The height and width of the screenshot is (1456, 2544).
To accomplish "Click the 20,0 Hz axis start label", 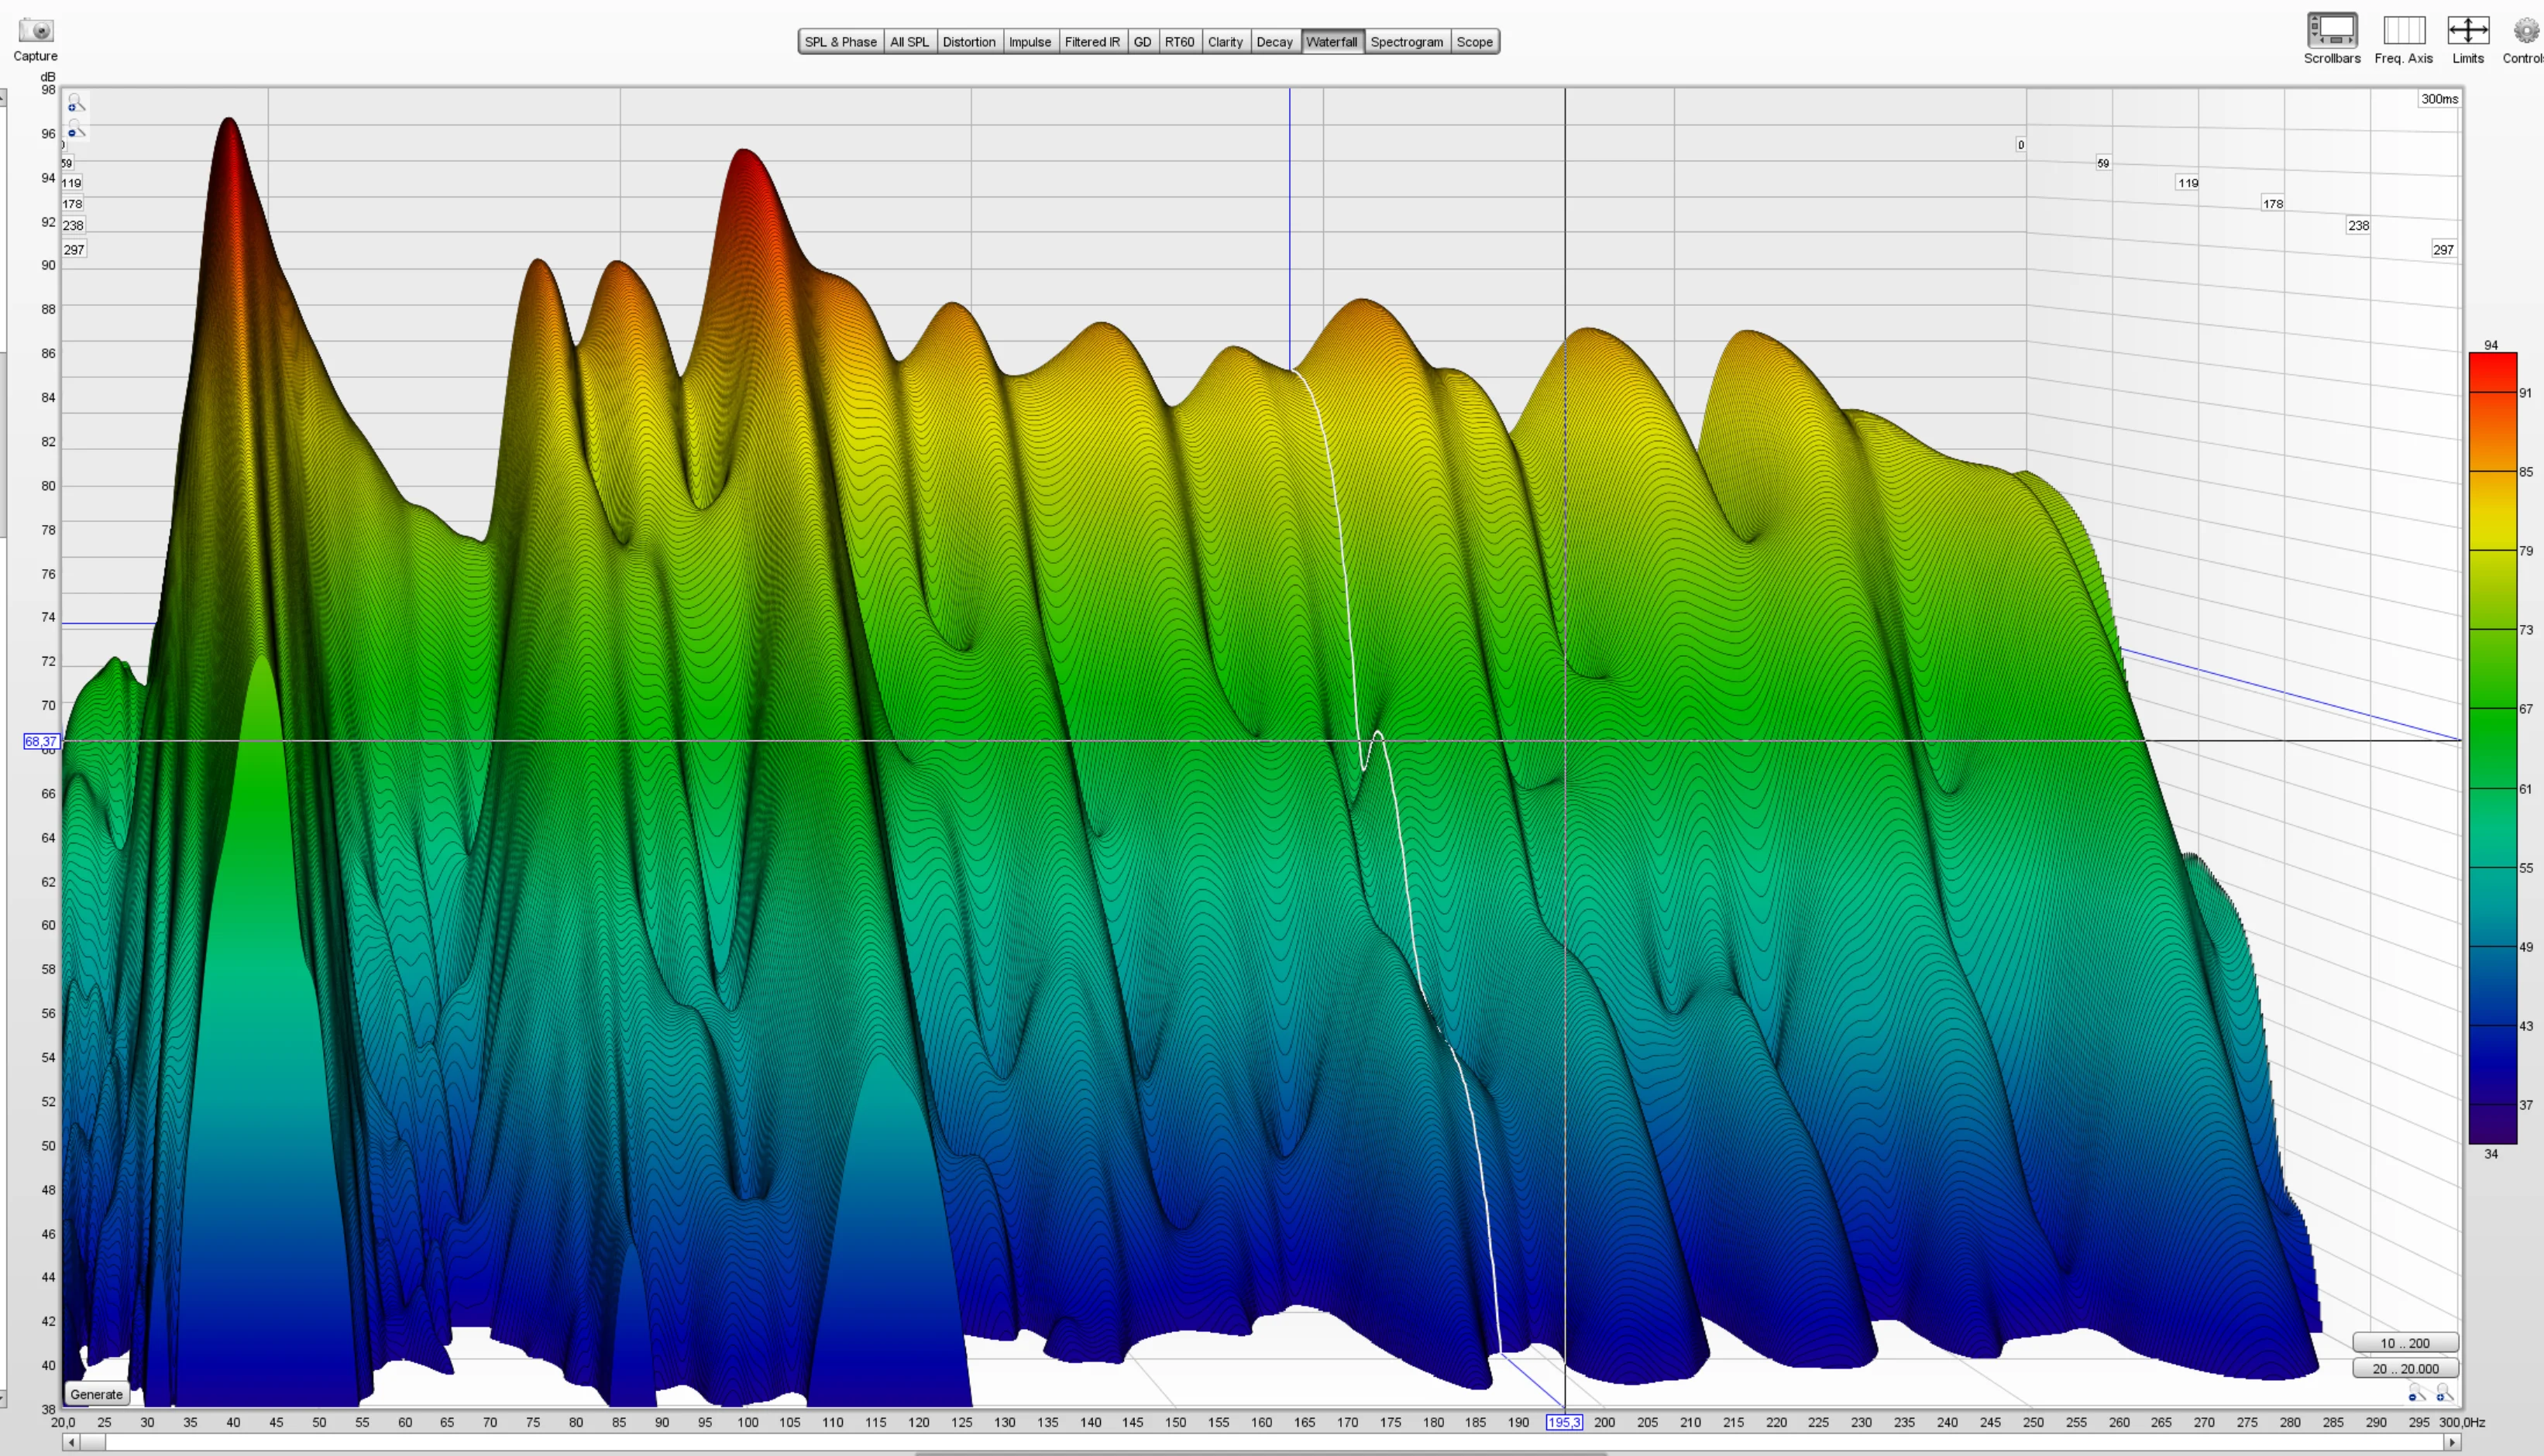I will coord(63,1422).
